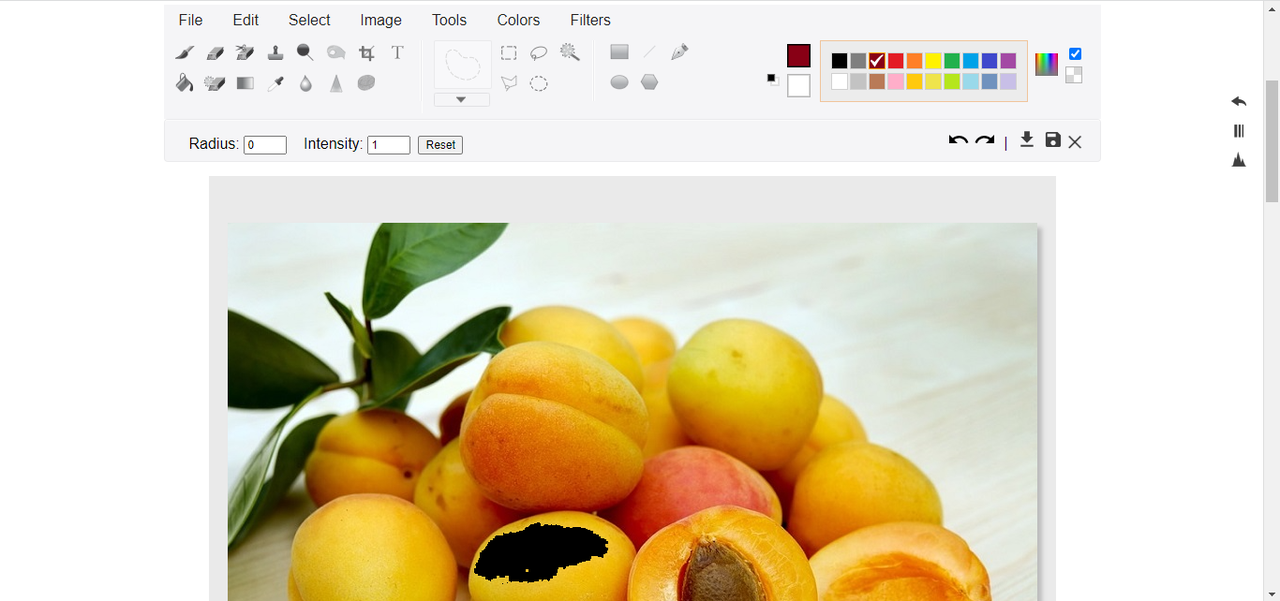Select the hexagon polygon shape tool
This screenshot has height=601, width=1280.
(x=649, y=82)
